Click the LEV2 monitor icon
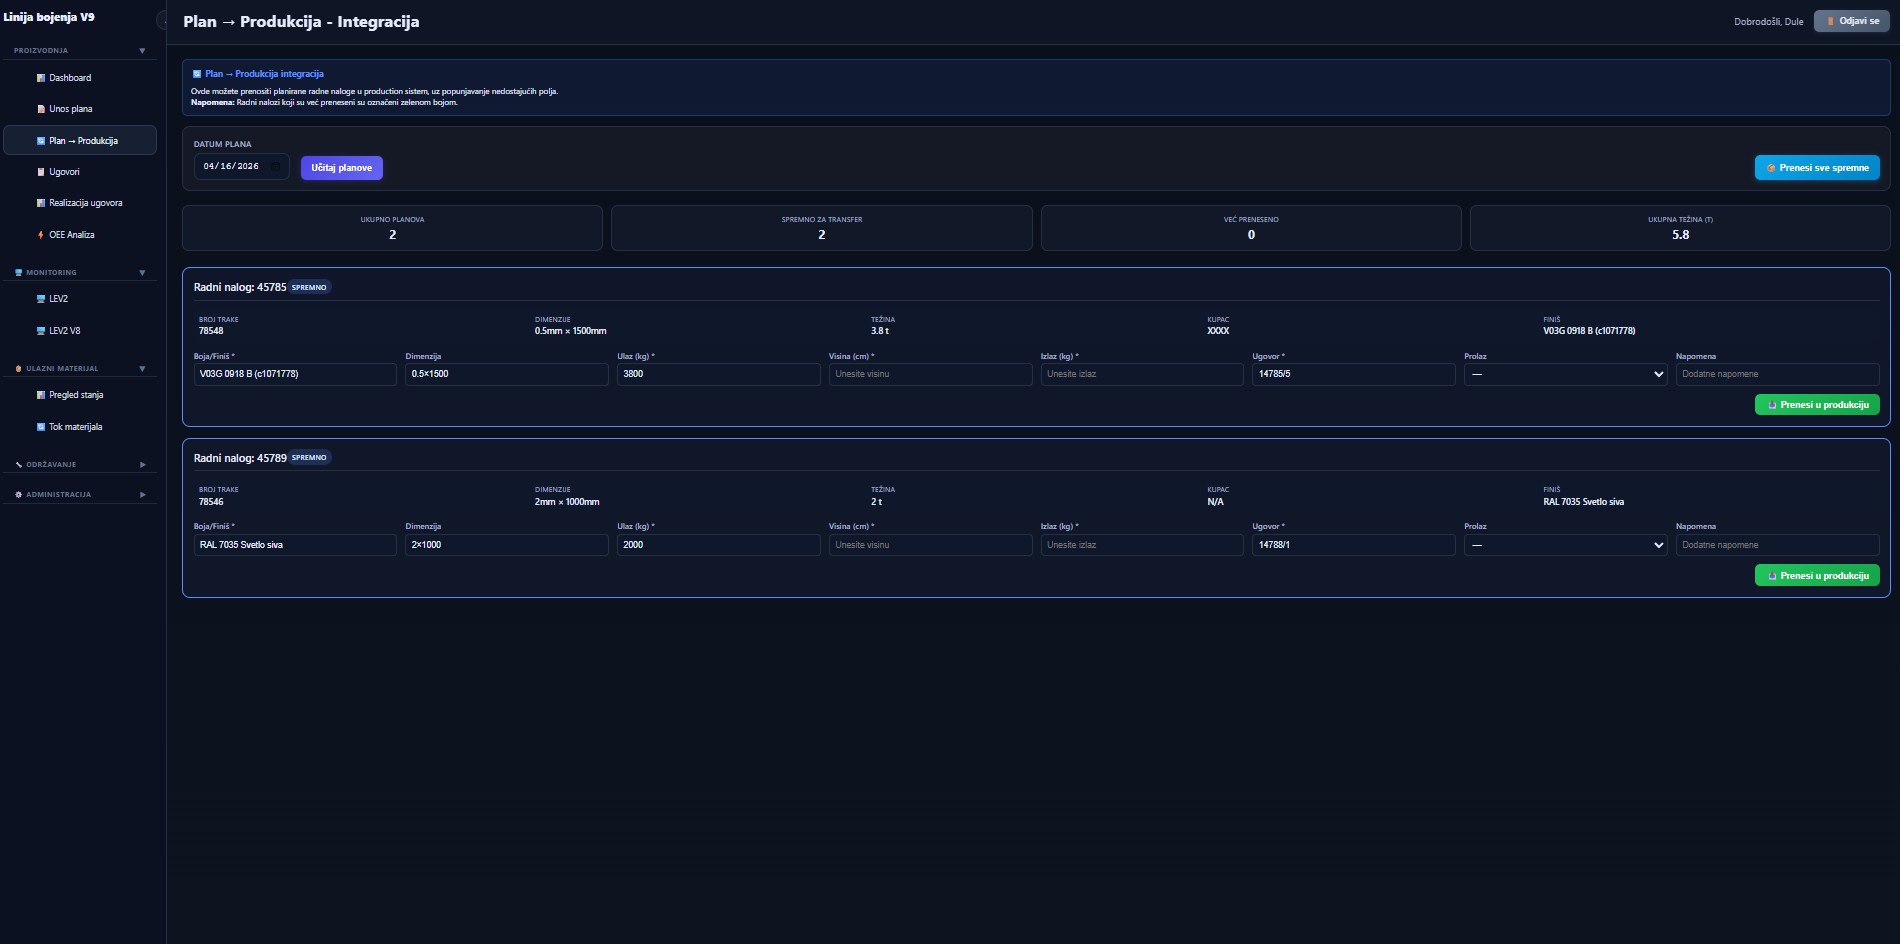 41,299
